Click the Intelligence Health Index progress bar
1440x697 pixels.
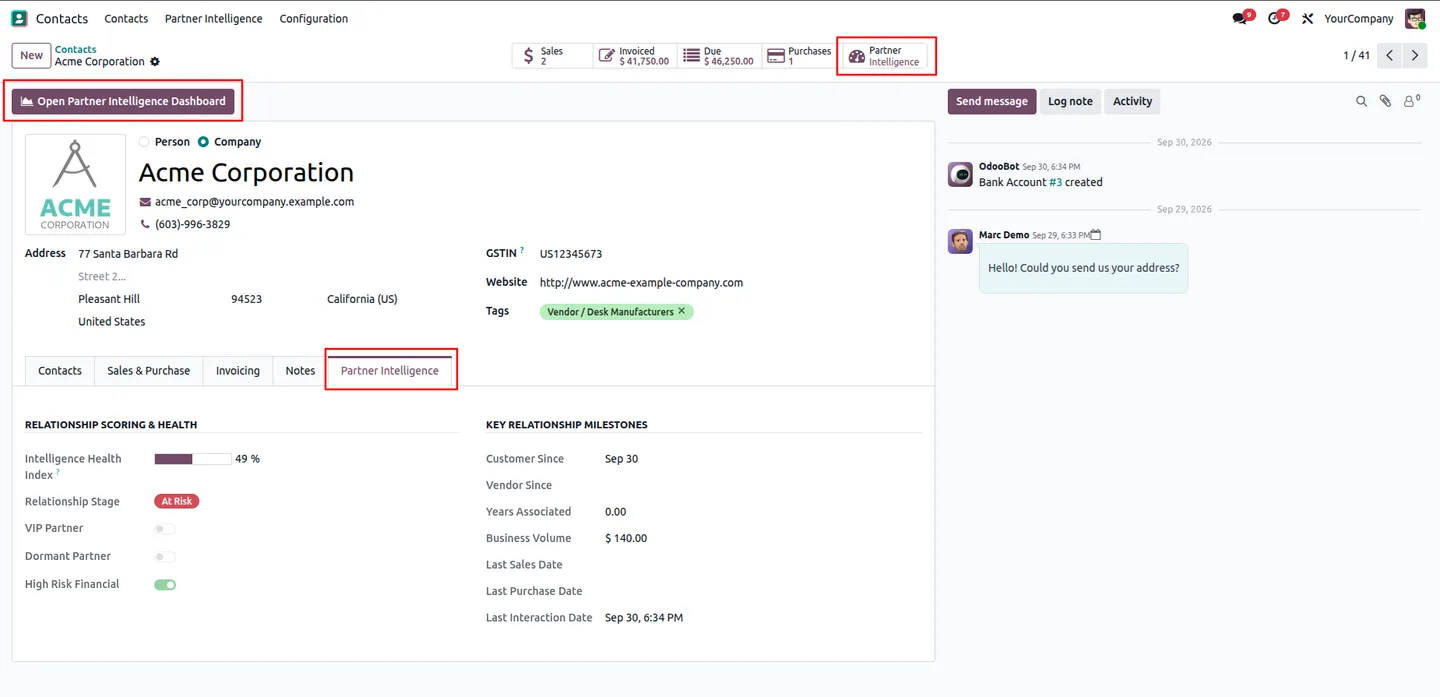click(x=193, y=459)
